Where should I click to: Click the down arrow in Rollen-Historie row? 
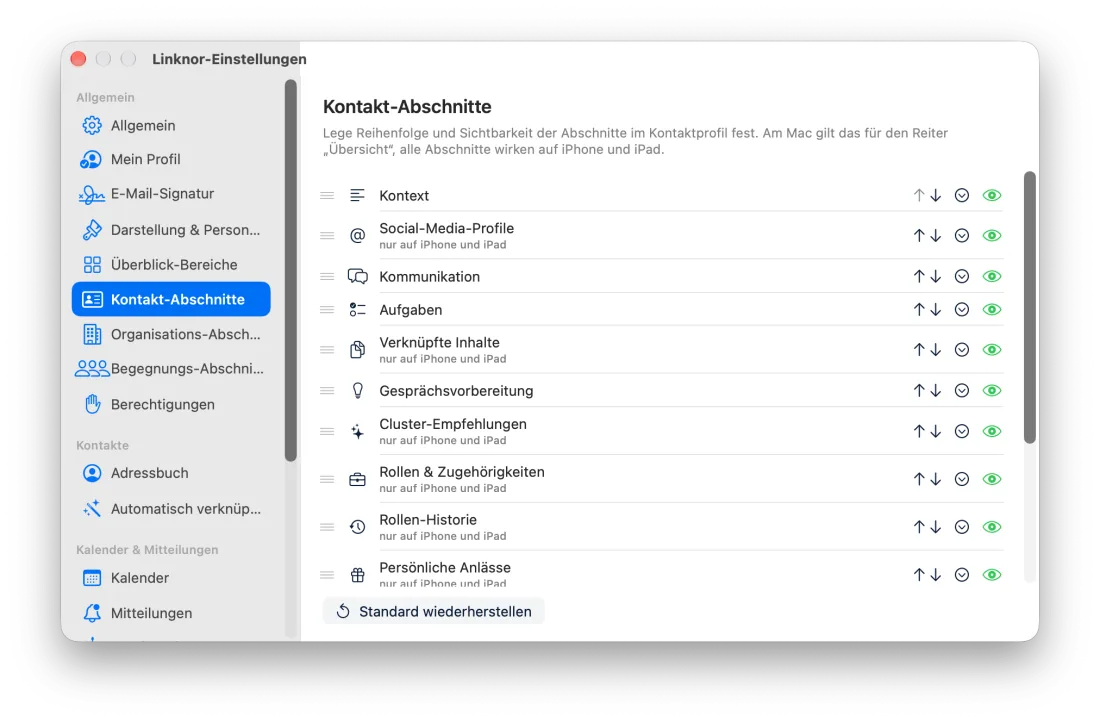click(936, 527)
